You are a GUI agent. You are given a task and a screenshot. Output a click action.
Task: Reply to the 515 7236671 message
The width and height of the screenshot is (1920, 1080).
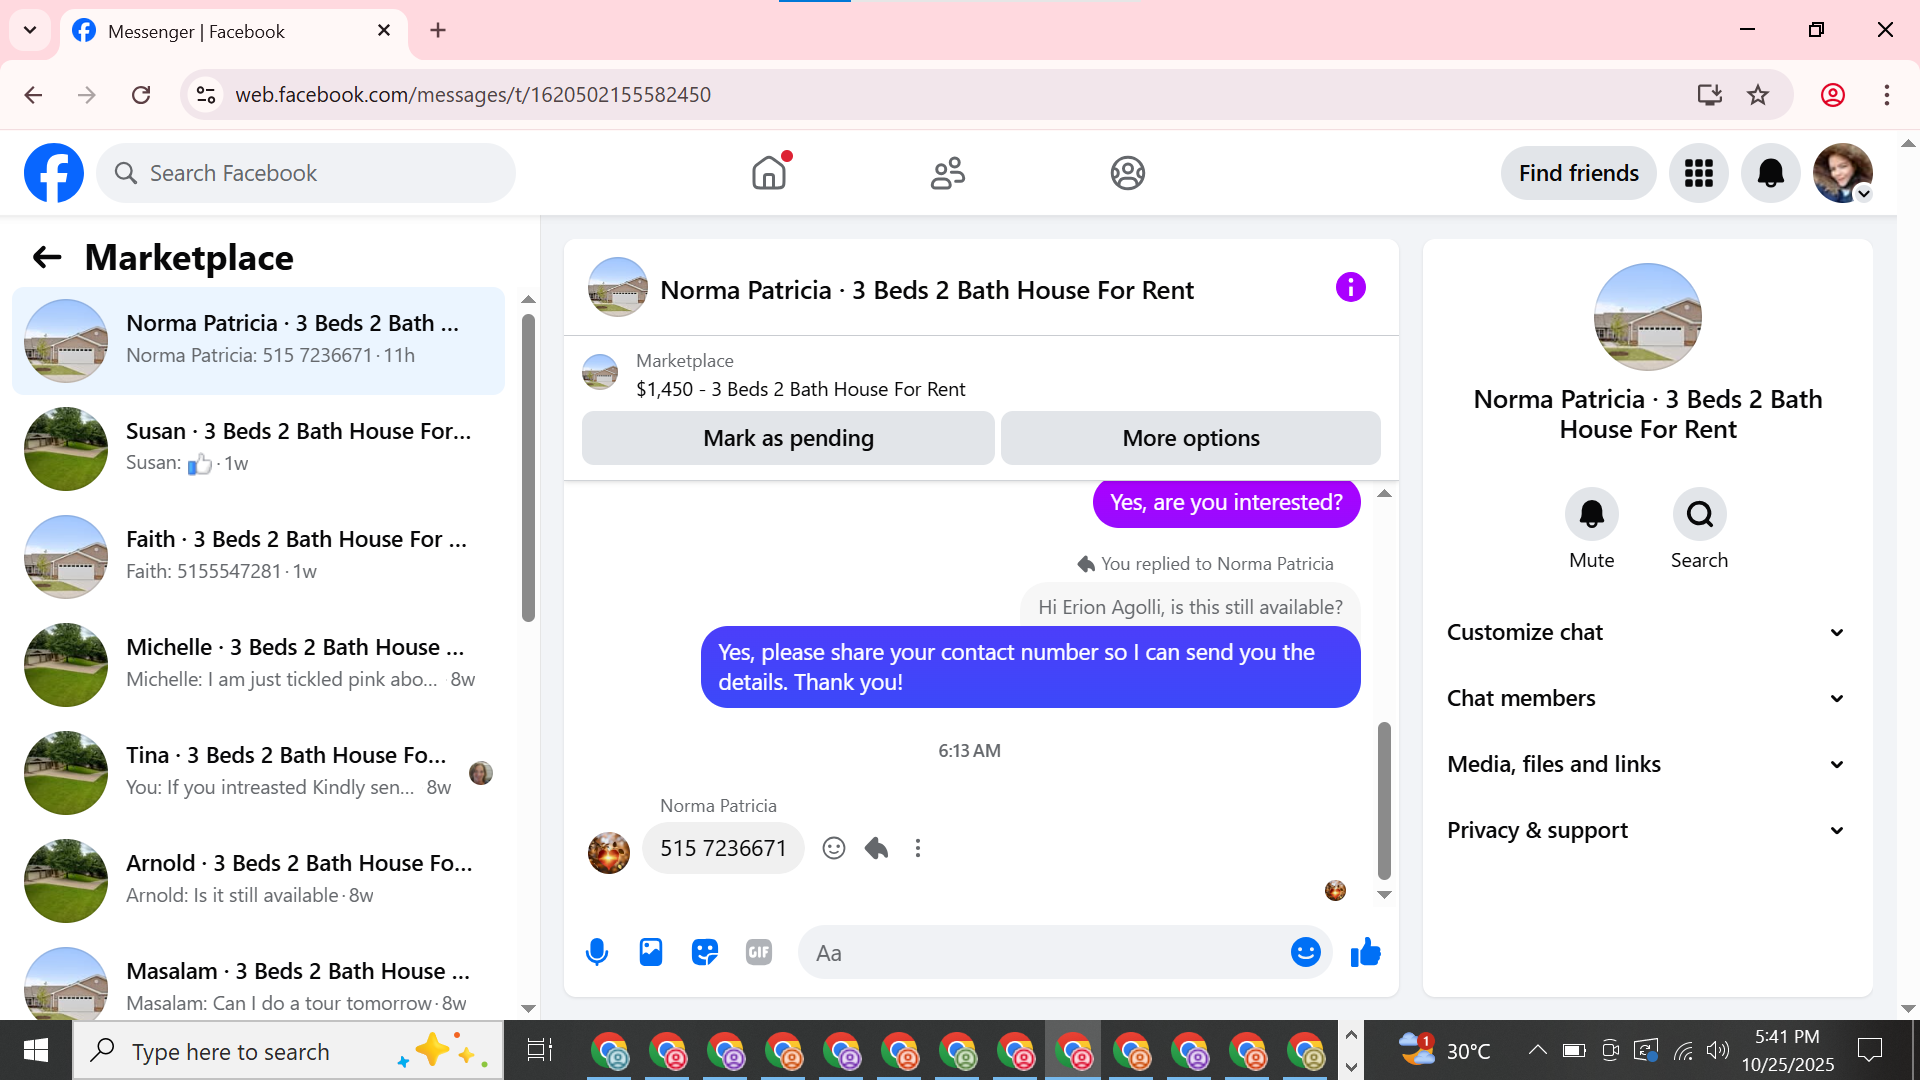point(877,848)
